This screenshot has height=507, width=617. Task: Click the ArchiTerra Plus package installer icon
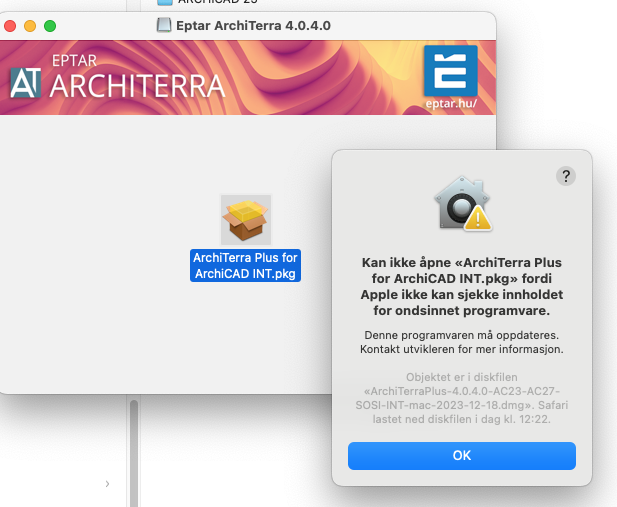[245, 220]
